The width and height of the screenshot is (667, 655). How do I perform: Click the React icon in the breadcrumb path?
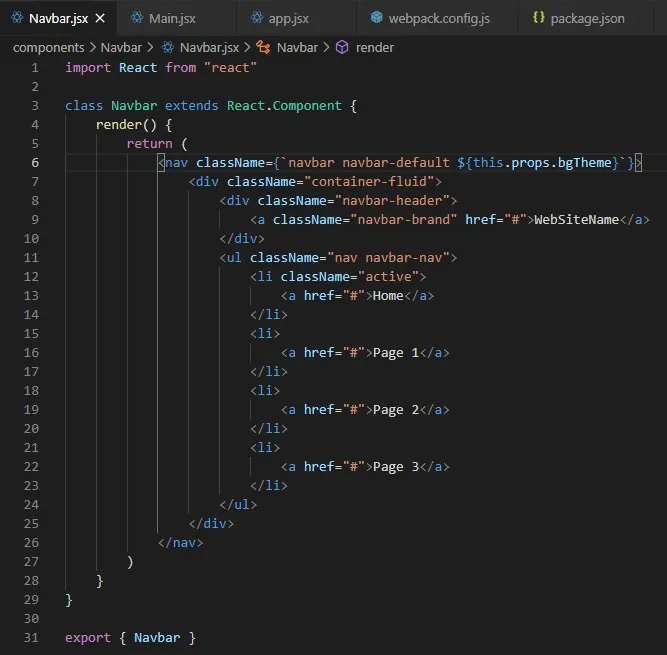pos(167,47)
